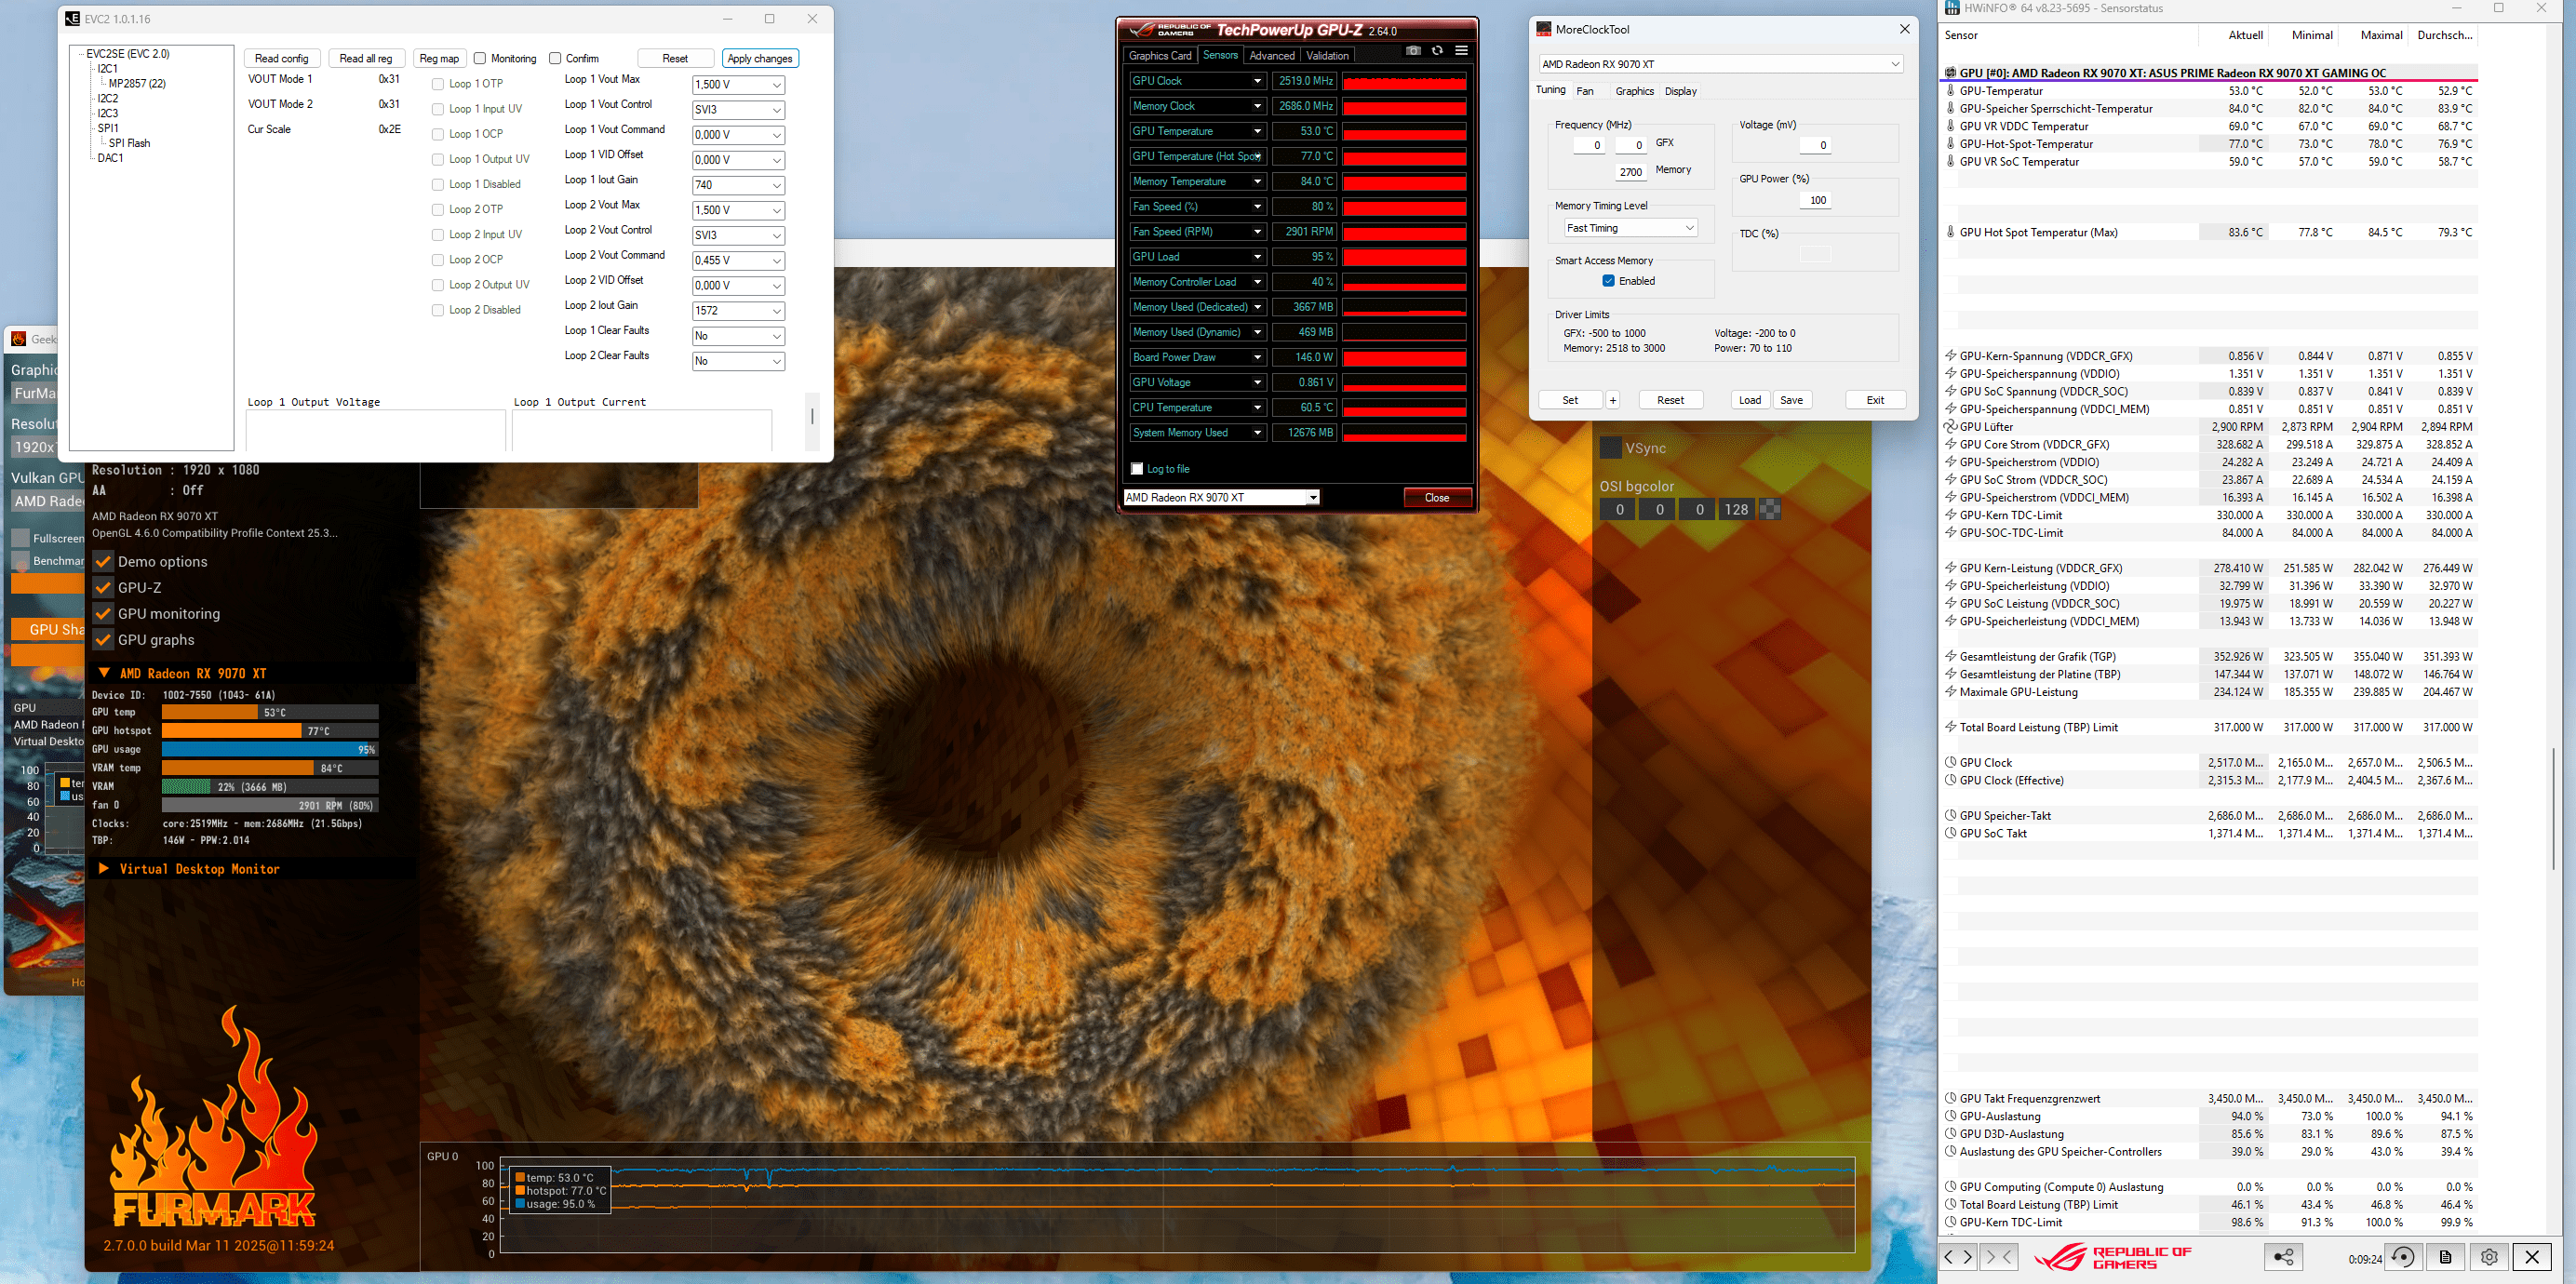2576x1284 pixels.
Task: Open HWiNFO settings gear icon
Action: [2489, 1257]
